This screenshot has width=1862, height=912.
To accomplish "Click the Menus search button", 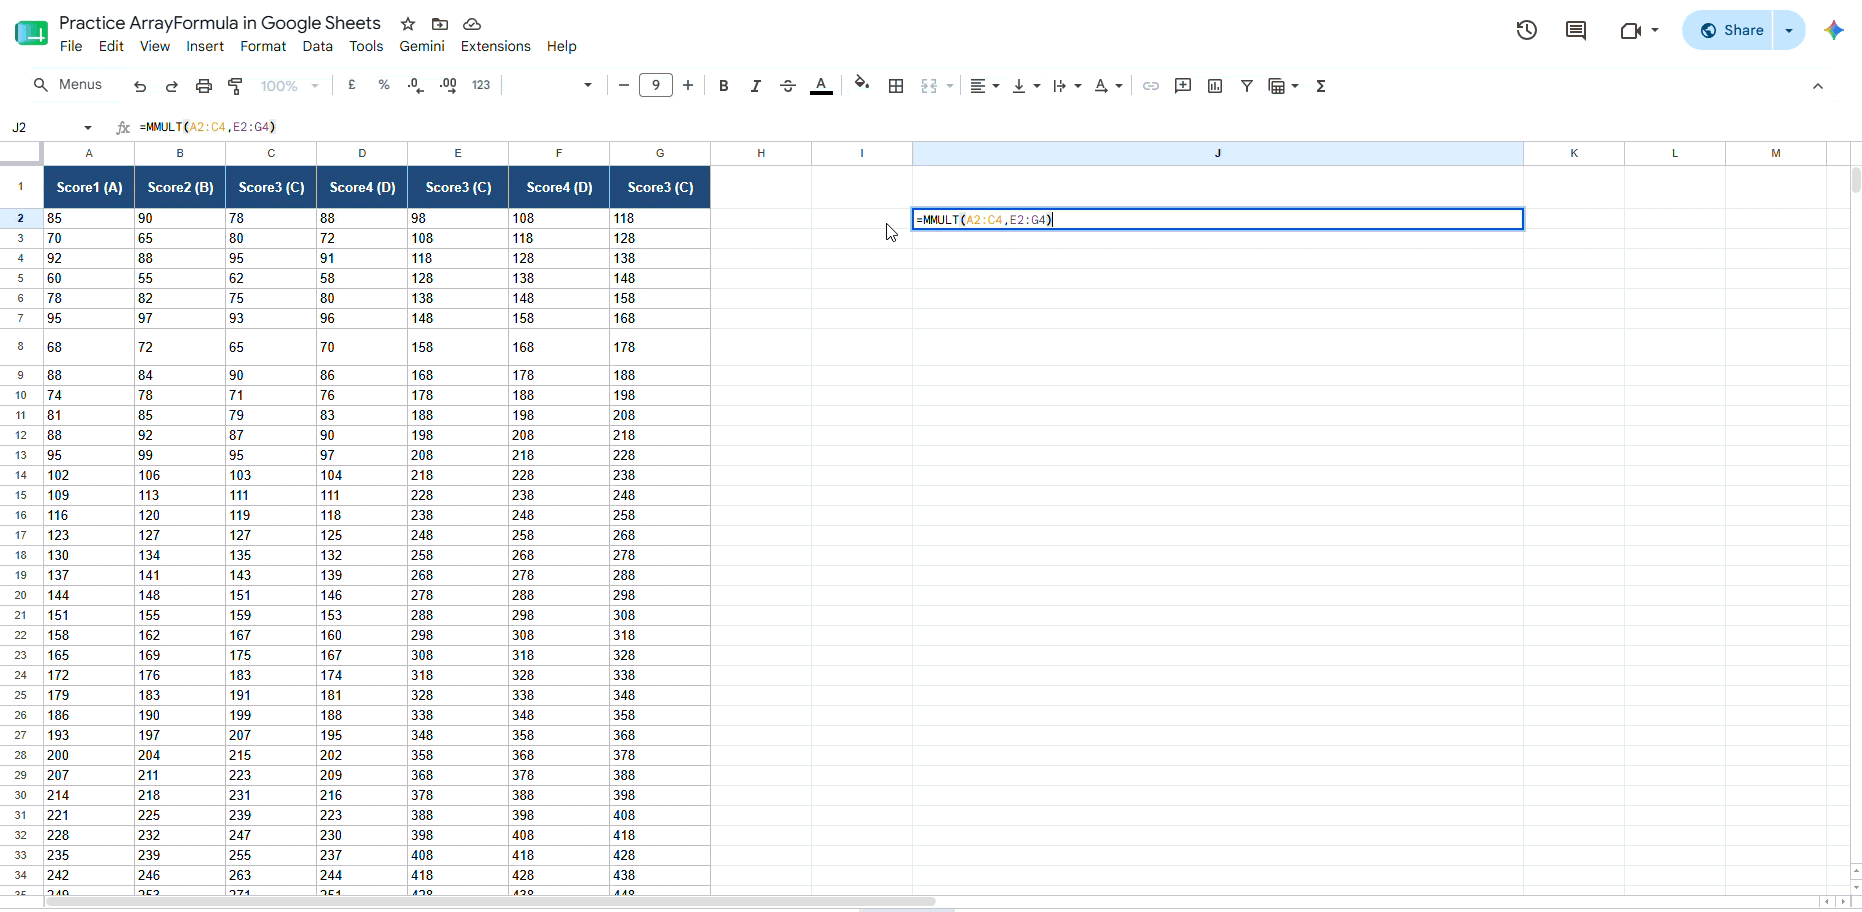I will [68, 85].
